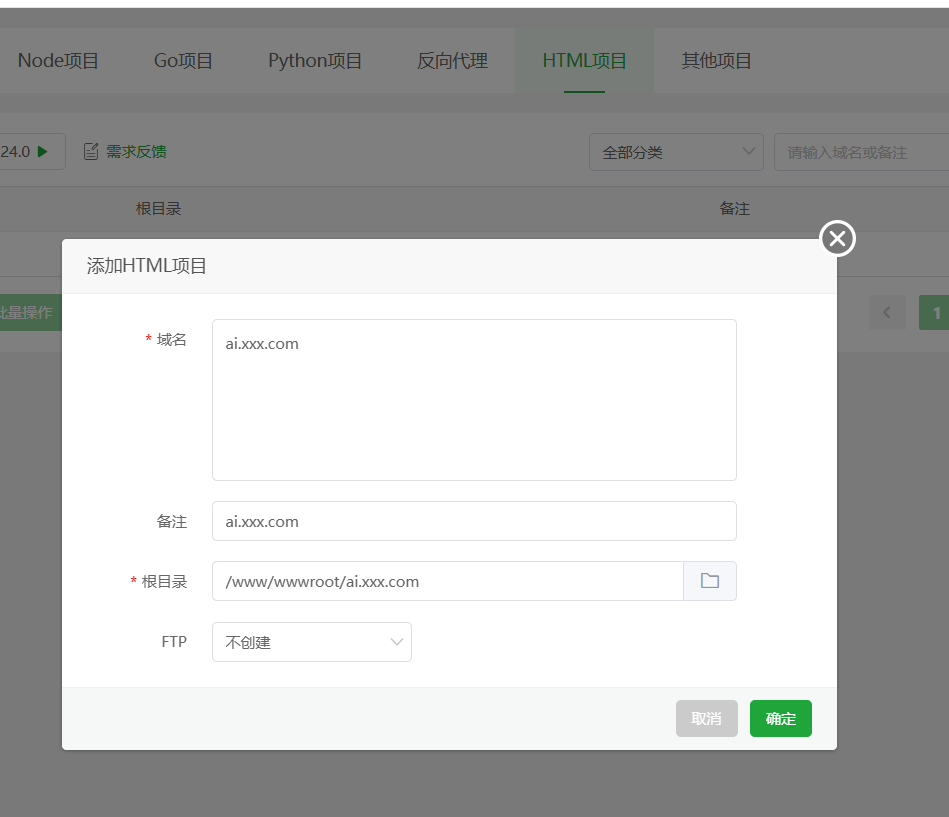Click the 取消 cancel button
949x817 pixels.
[706, 718]
